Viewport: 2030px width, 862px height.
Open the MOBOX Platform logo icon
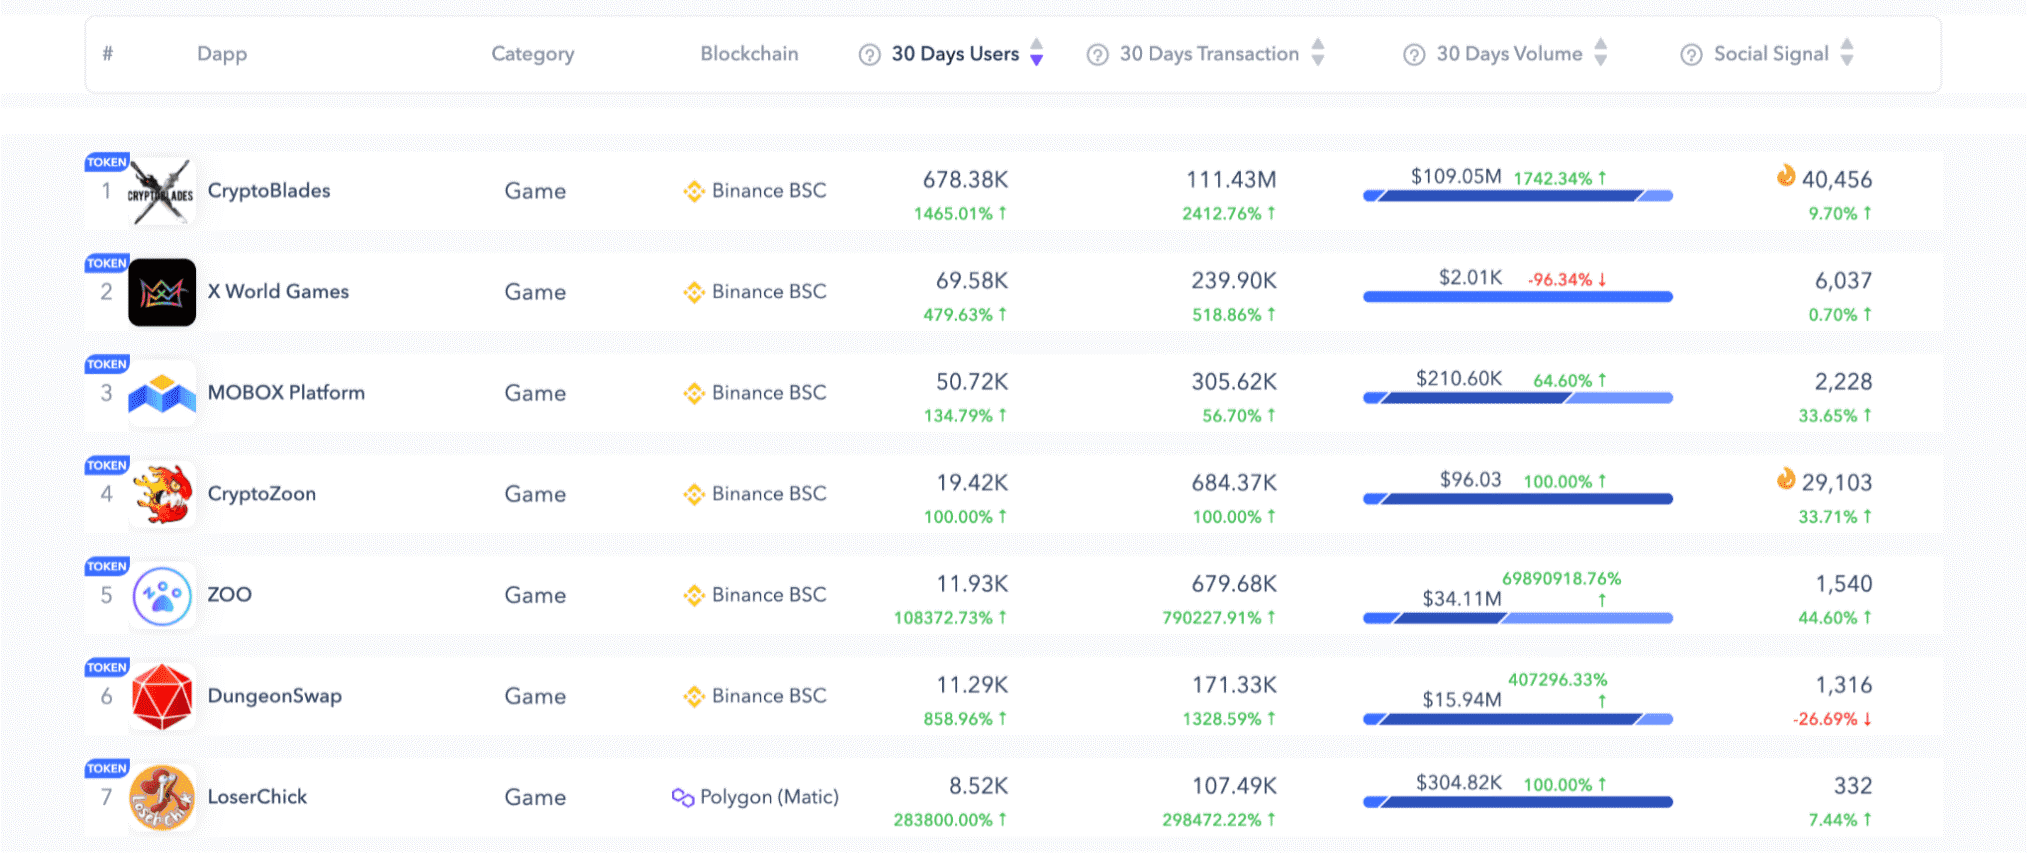point(162,394)
